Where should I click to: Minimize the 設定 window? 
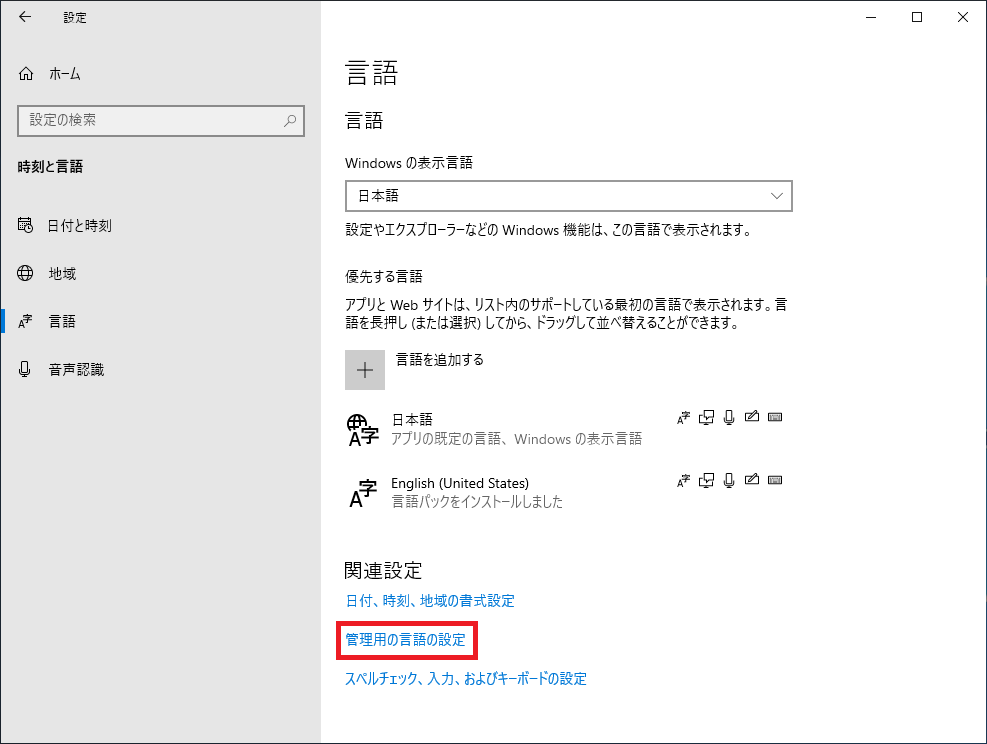pyautogui.click(x=871, y=17)
